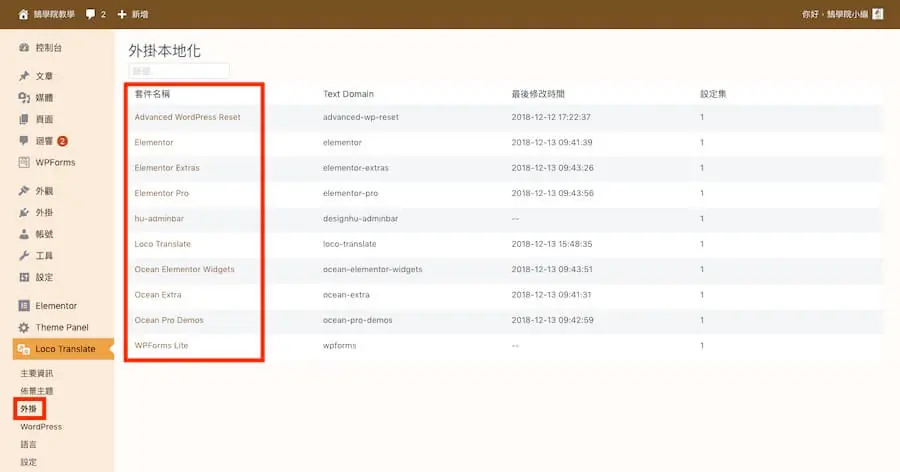Click the media library icon in sidebar

tap(24, 98)
